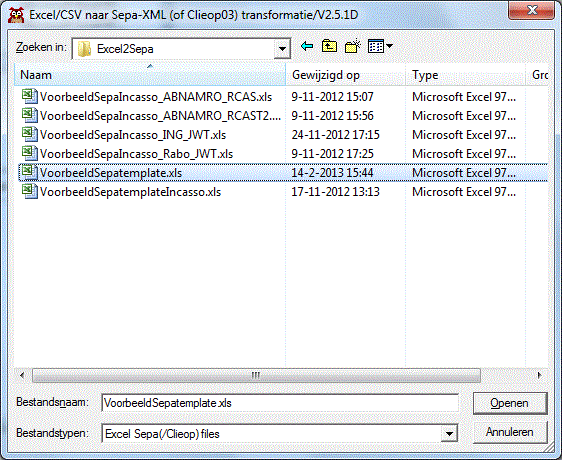
Task: Click Excel icon of VoorbeeldSepatemplateIncasso.xls
Action: (29, 191)
